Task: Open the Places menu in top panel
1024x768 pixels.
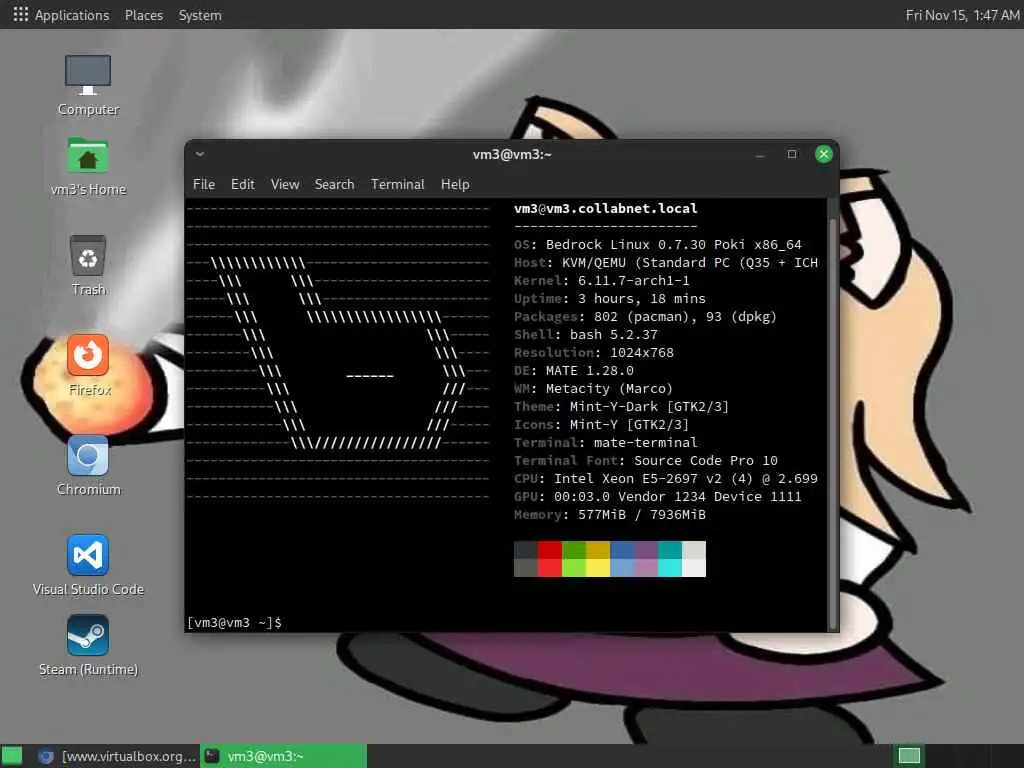Action: 144,15
